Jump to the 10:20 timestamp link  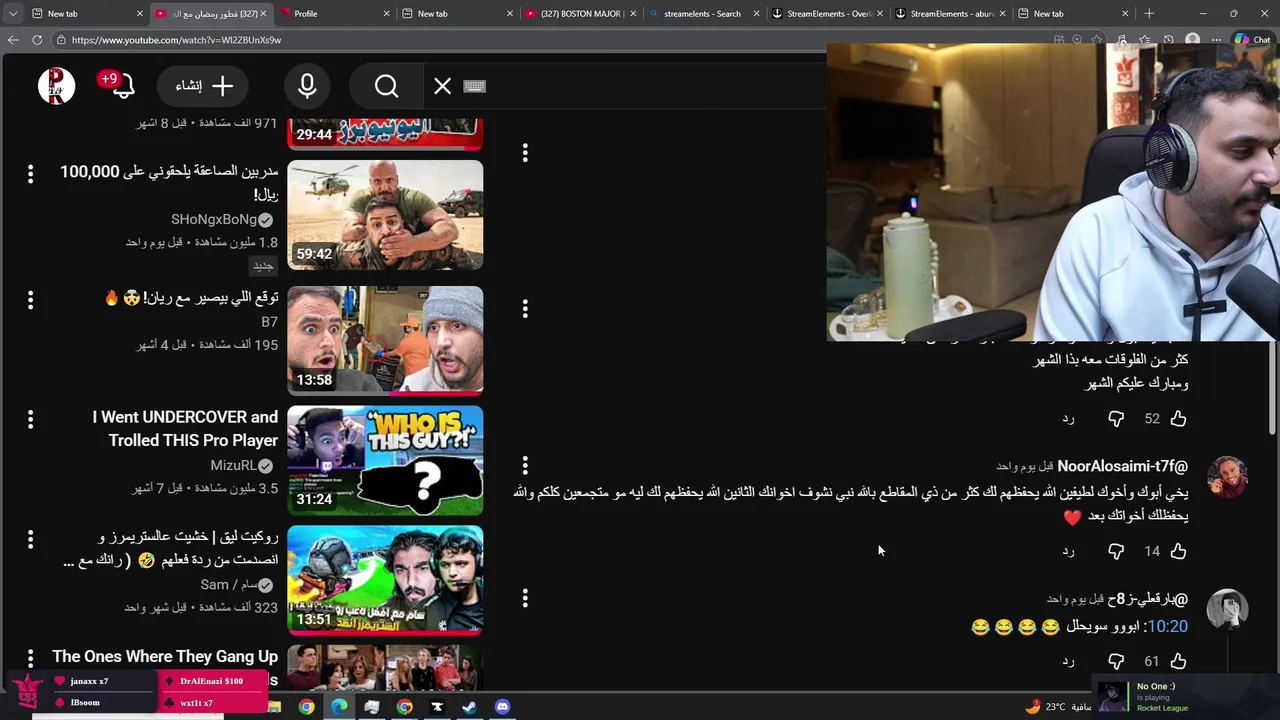click(x=1167, y=626)
